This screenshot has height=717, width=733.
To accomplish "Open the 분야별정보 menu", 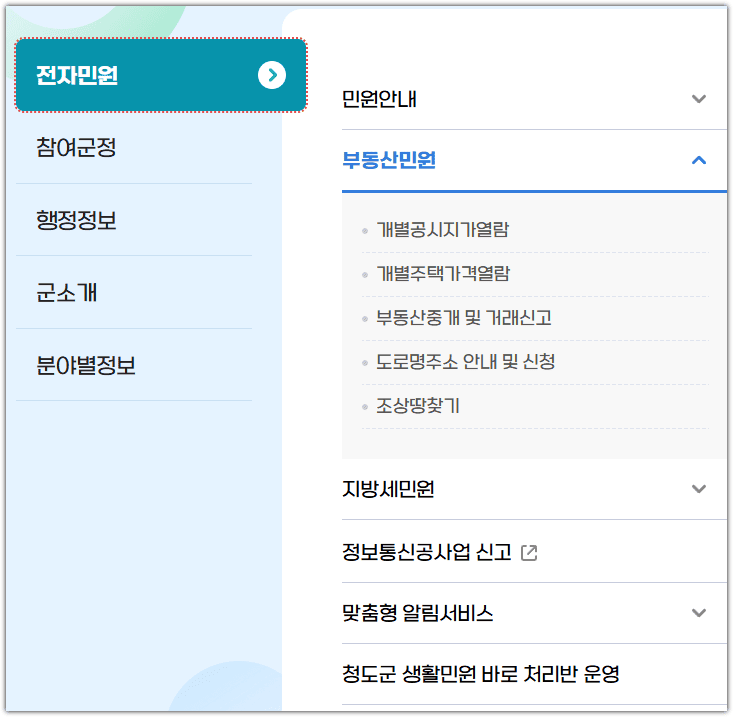I will [86, 365].
